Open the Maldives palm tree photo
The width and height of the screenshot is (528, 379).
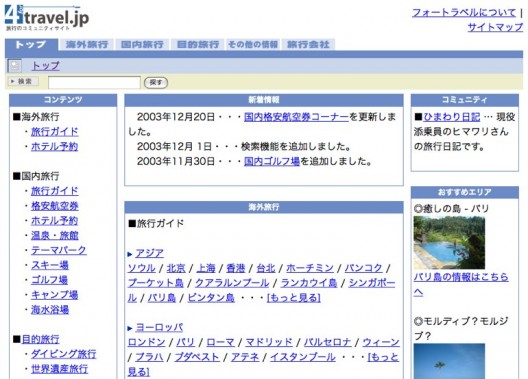[x=449, y=361]
